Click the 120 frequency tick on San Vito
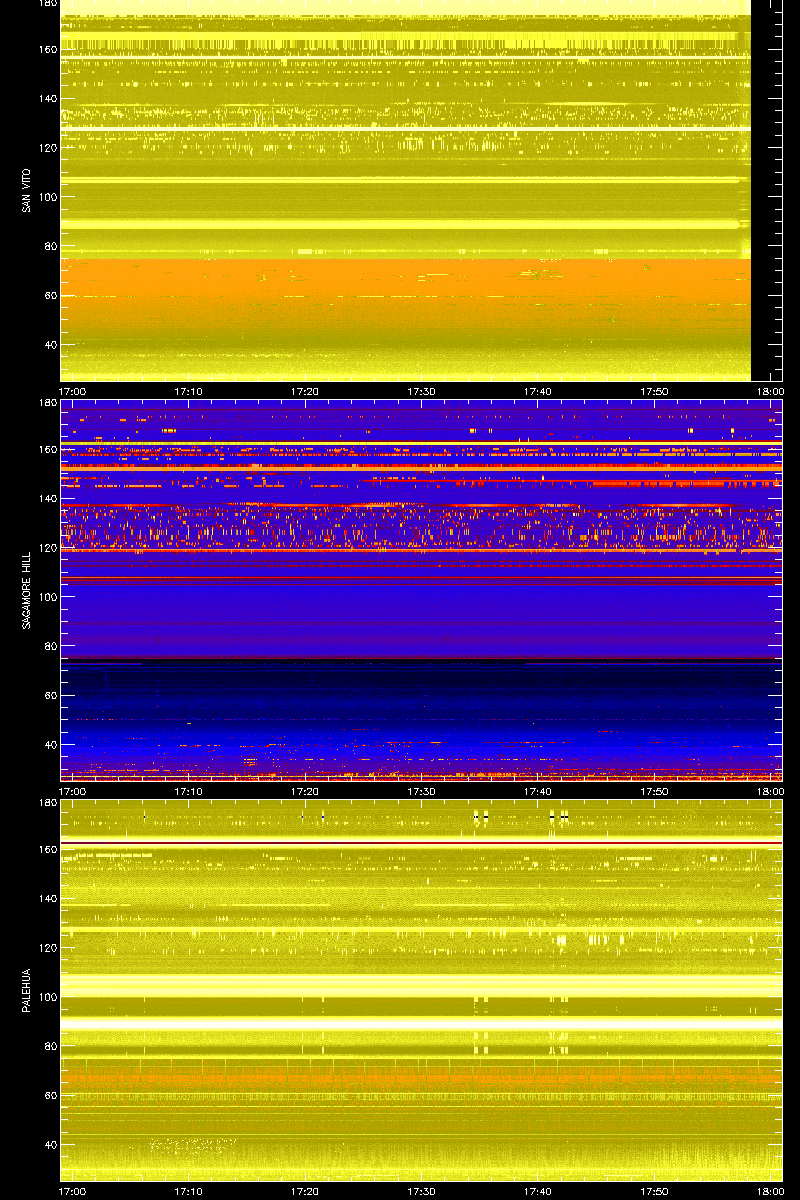 coord(47,148)
